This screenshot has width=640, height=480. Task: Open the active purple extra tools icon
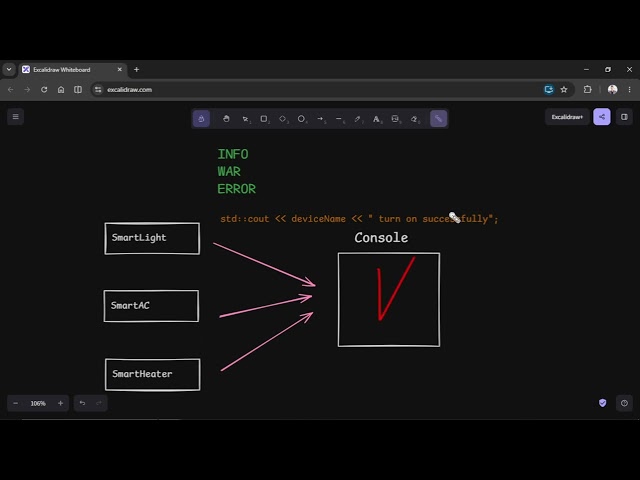(x=438, y=119)
